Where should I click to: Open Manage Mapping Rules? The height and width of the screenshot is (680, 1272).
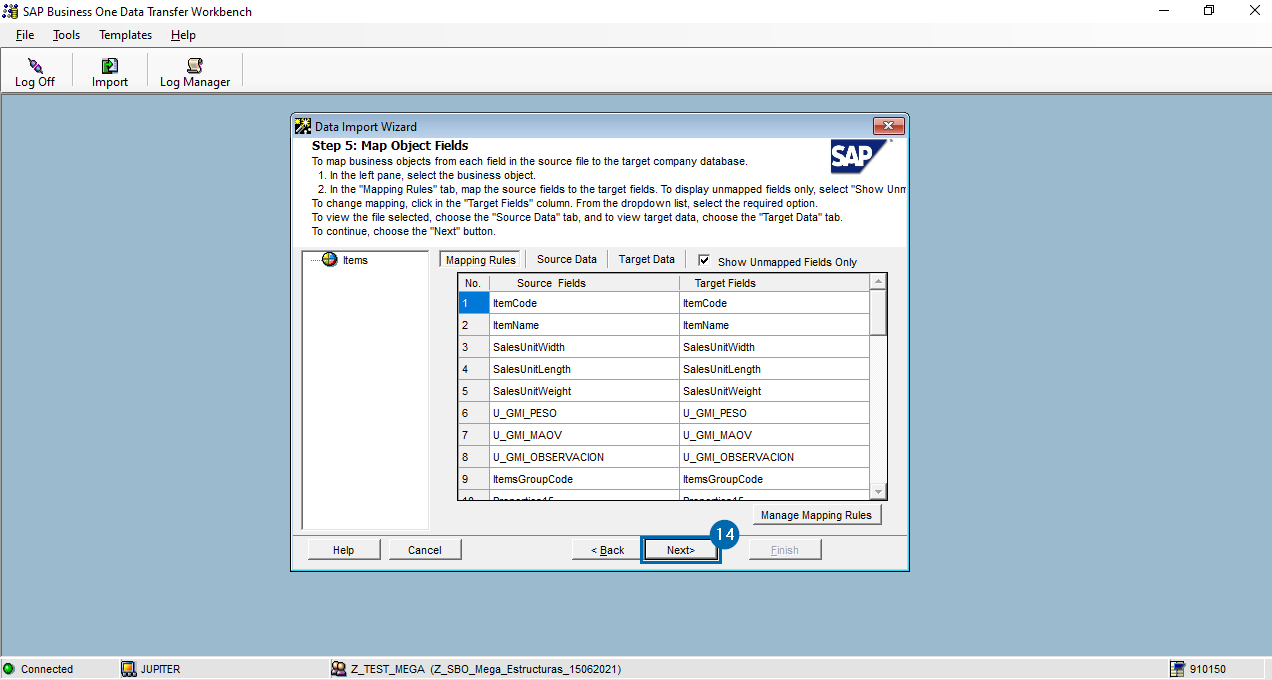816,515
